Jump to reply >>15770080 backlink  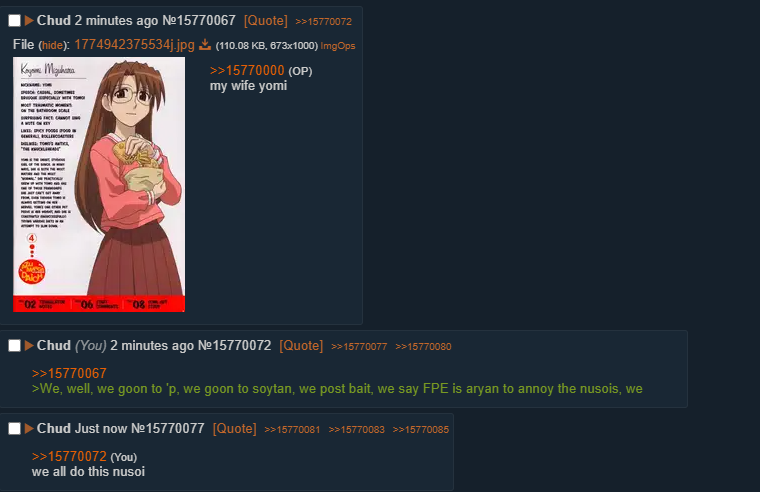point(423,347)
